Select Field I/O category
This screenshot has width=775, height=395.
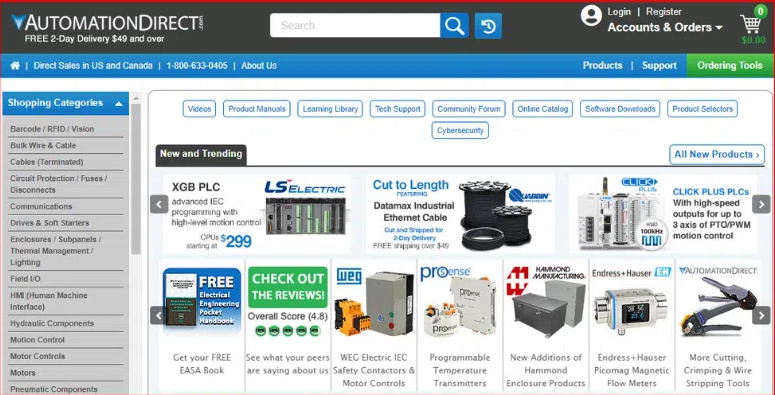[25, 279]
